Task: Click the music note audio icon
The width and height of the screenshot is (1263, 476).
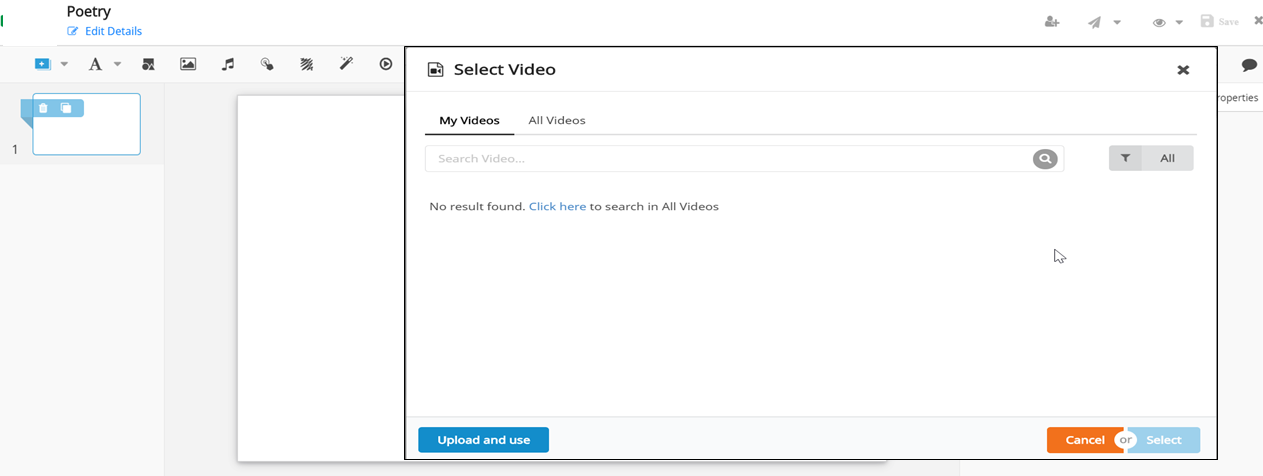Action: click(x=228, y=64)
